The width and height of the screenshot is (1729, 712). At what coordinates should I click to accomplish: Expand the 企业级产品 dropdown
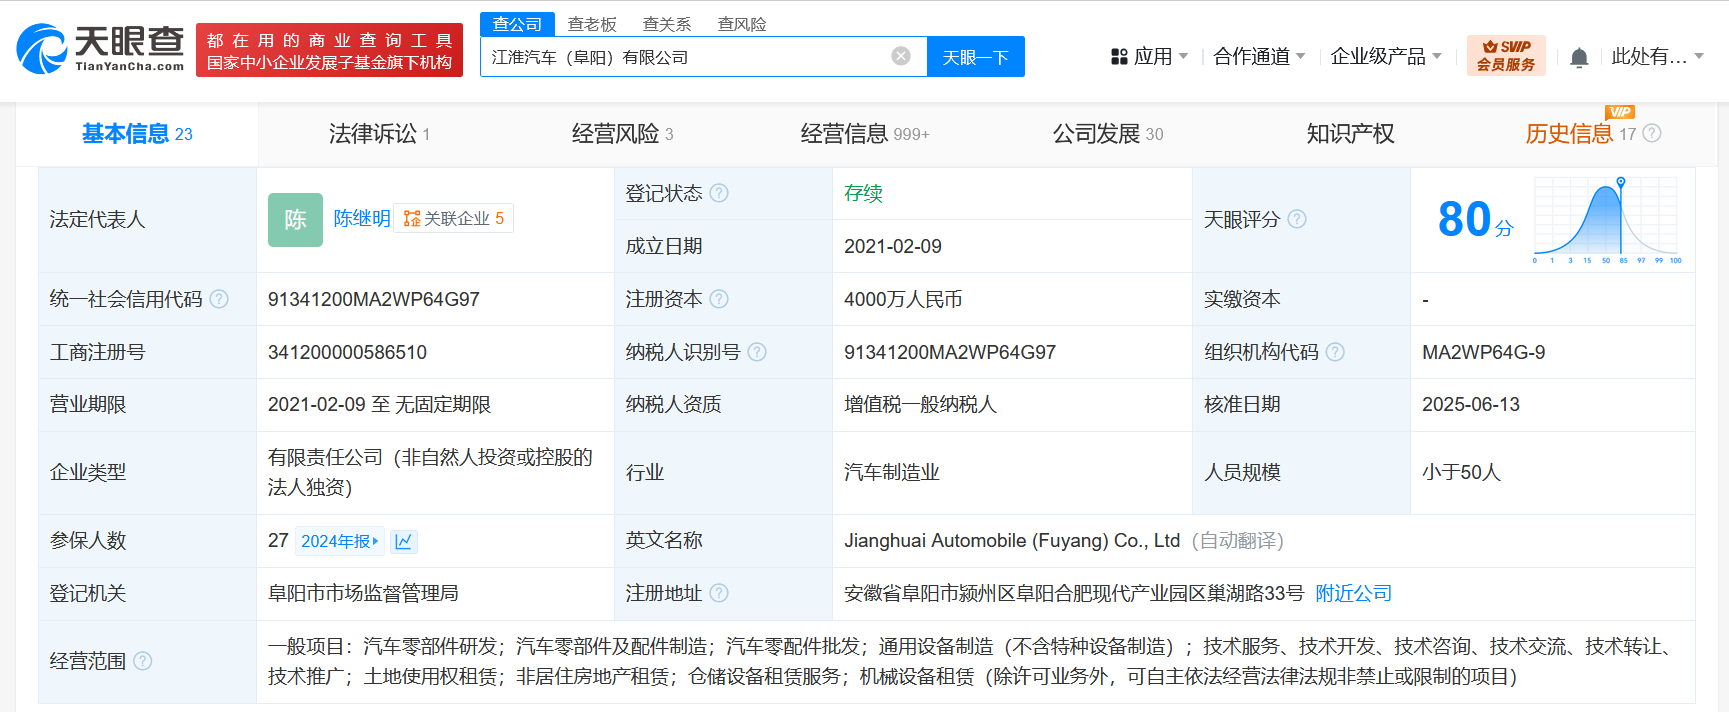pos(1386,57)
